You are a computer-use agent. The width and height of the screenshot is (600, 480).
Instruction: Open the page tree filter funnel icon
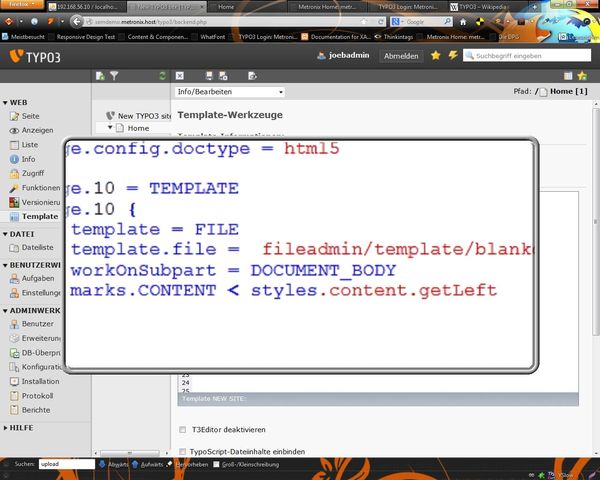(114, 76)
